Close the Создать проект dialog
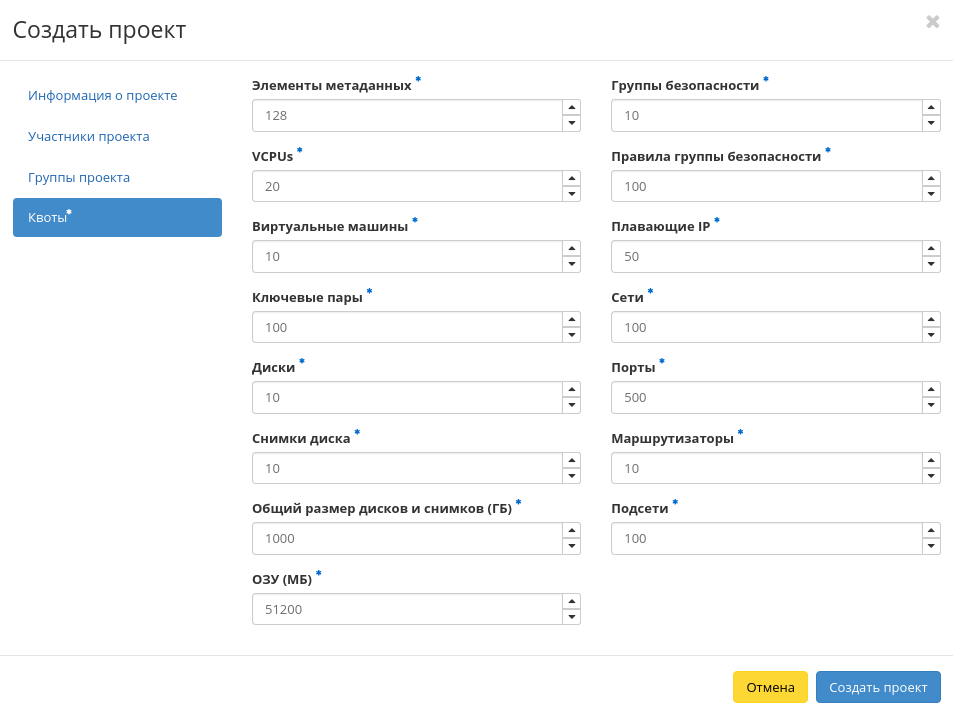This screenshot has width=953, height=715. point(932,22)
